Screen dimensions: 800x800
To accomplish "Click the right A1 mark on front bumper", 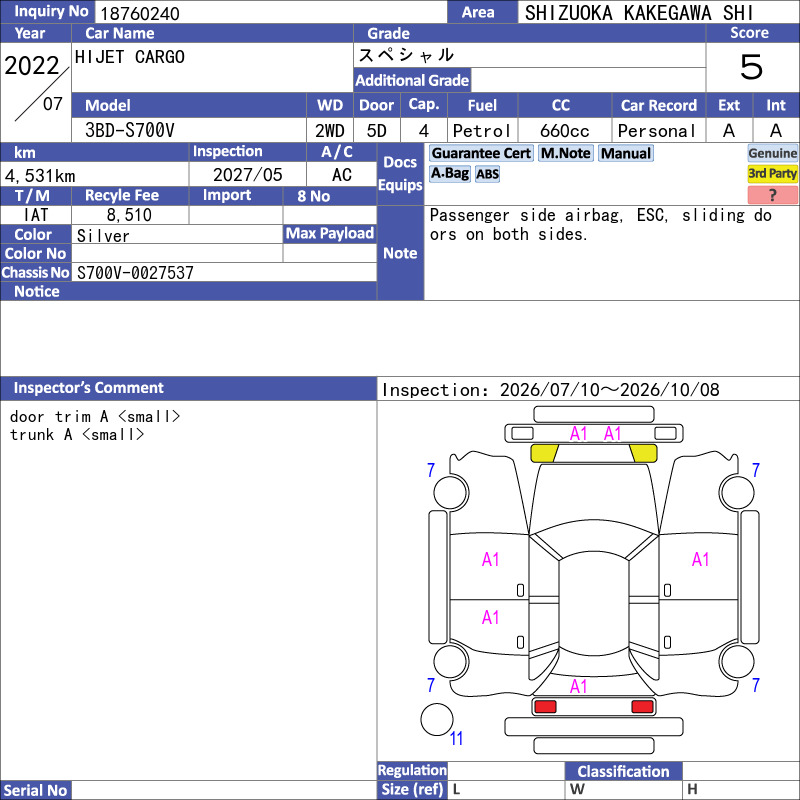I will tap(612, 434).
